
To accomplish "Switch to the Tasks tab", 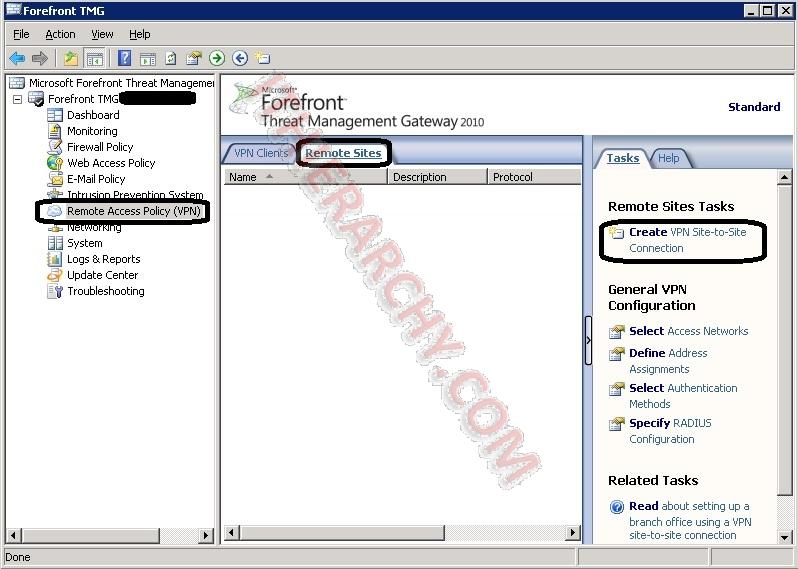I will pyautogui.click(x=622, y=158).
